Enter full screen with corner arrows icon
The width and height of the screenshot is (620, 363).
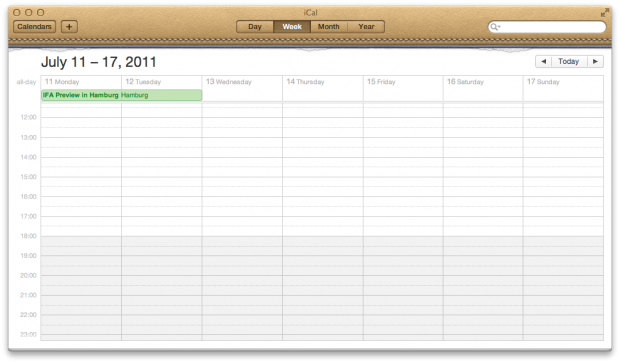[605, 13]
